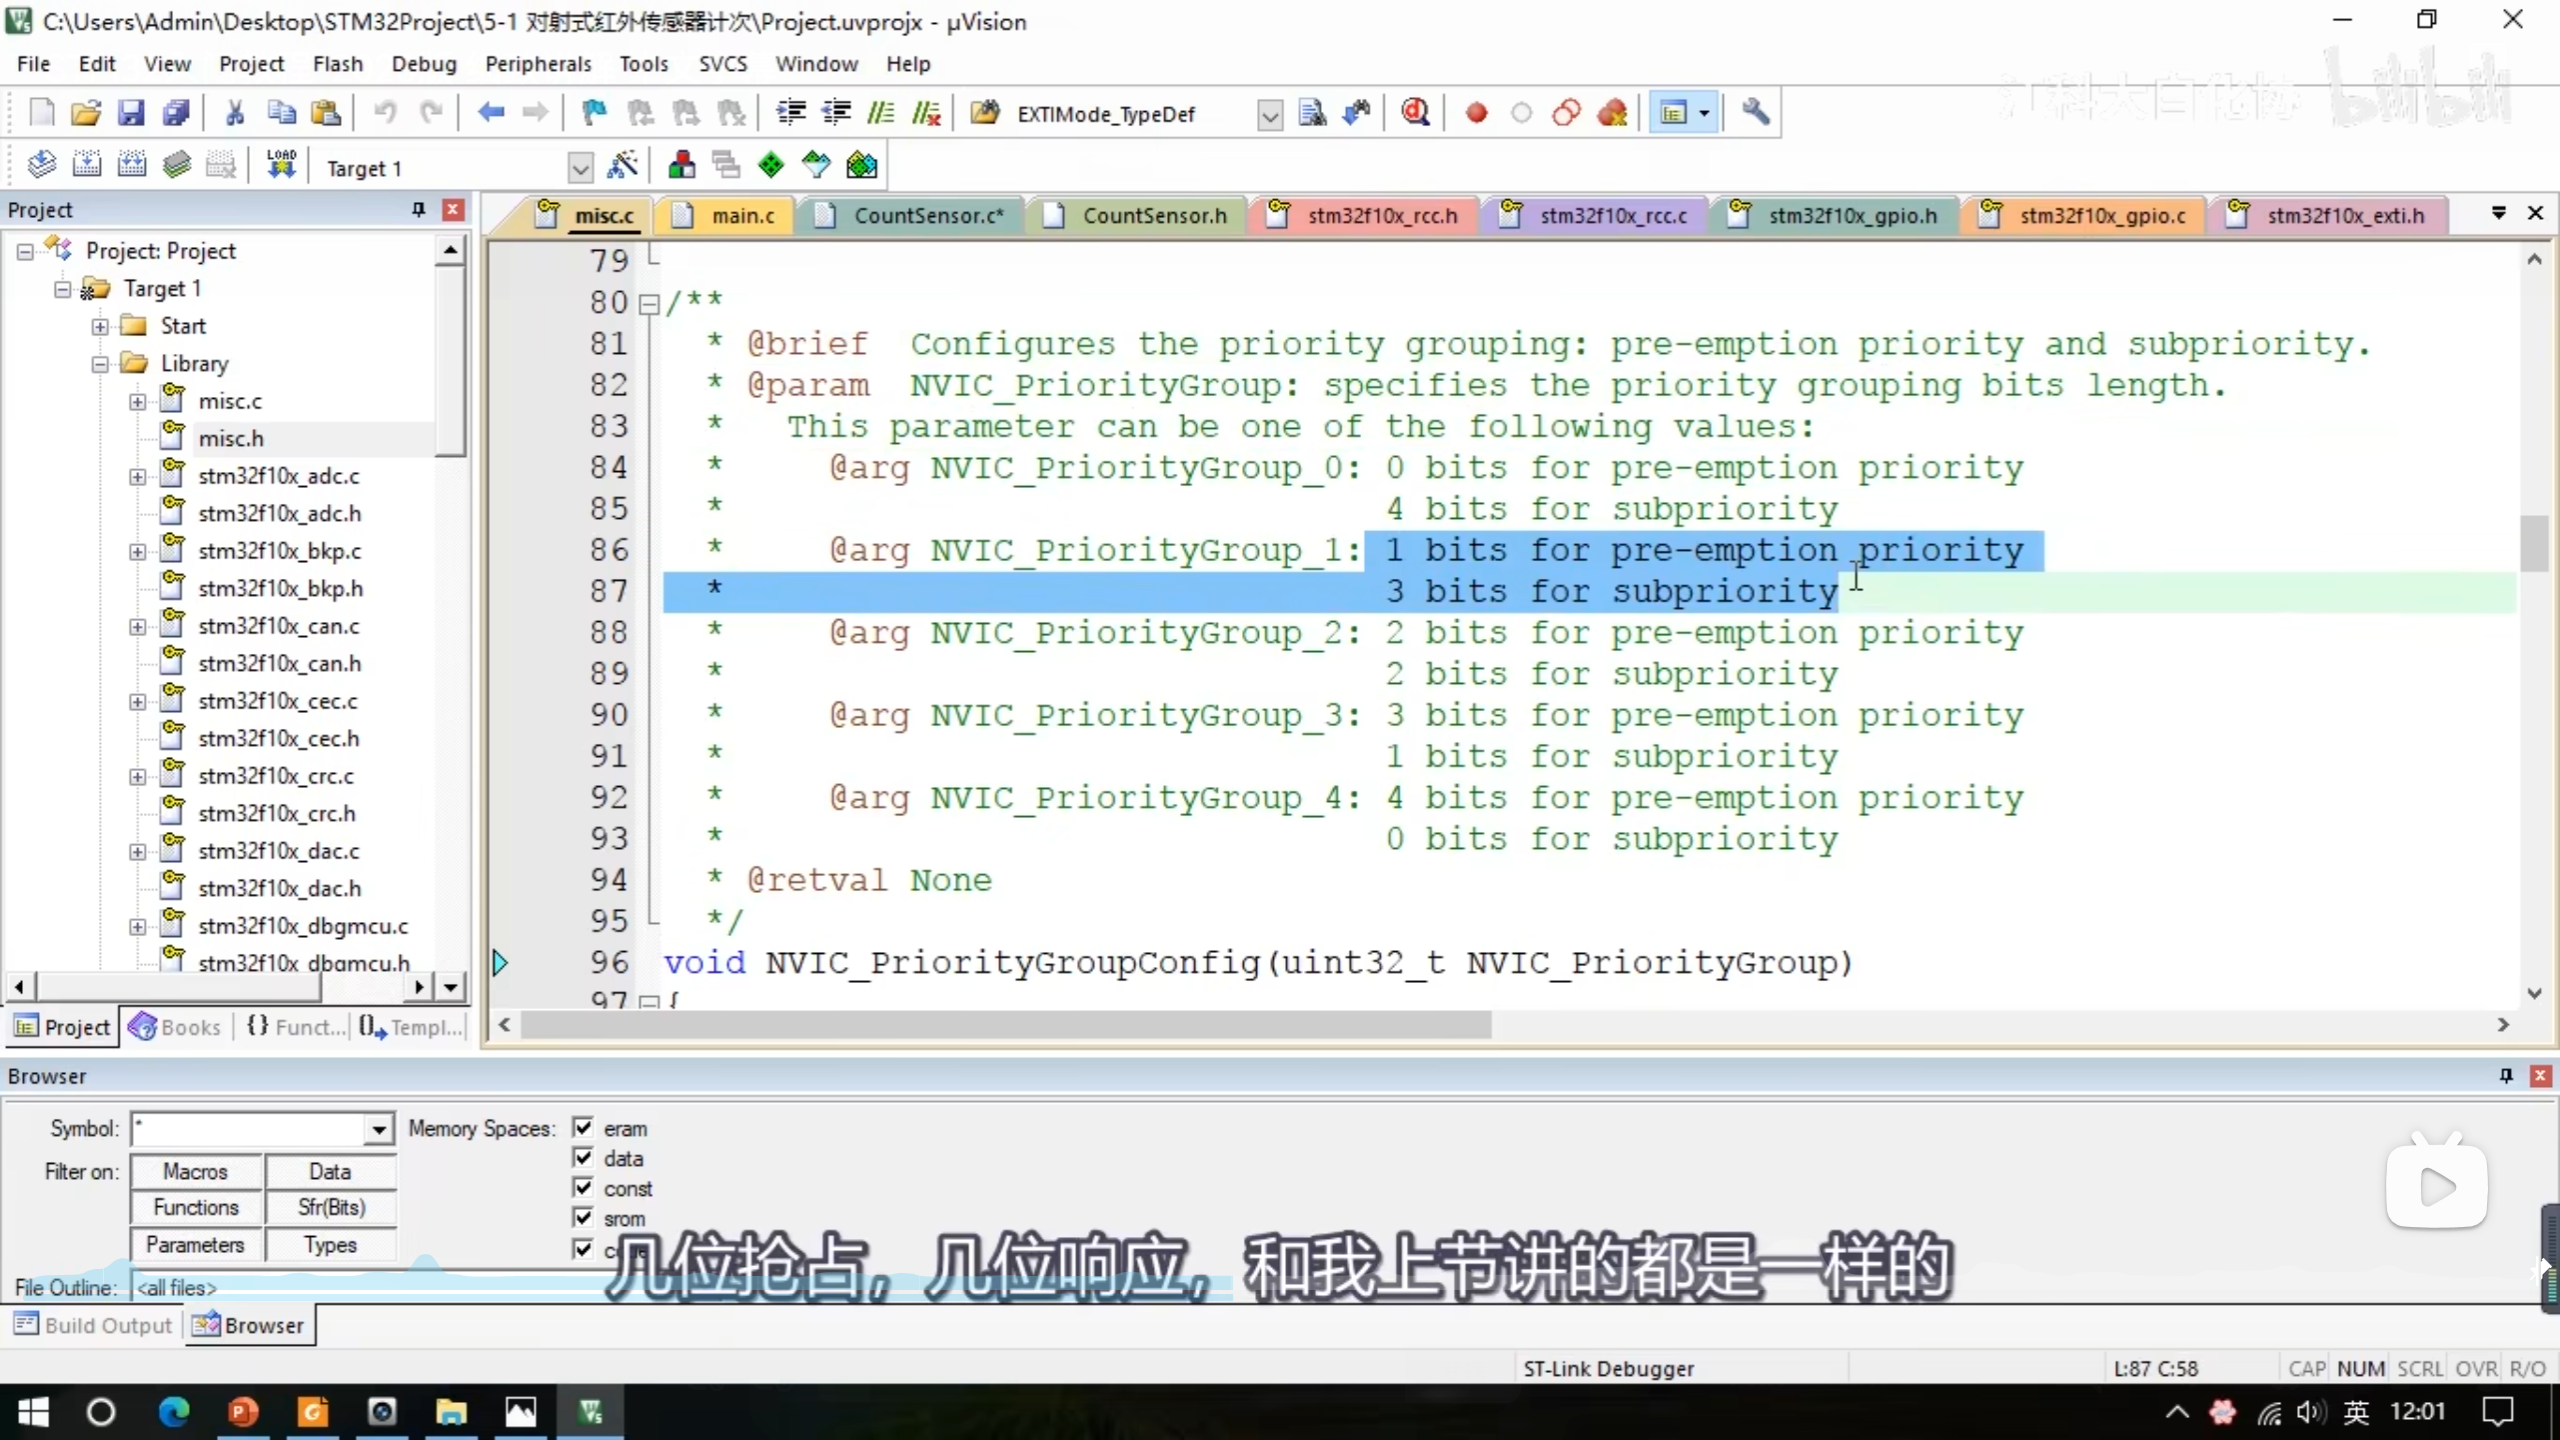
Task: Switch to the main.c tab
Action: click(742, 216)
